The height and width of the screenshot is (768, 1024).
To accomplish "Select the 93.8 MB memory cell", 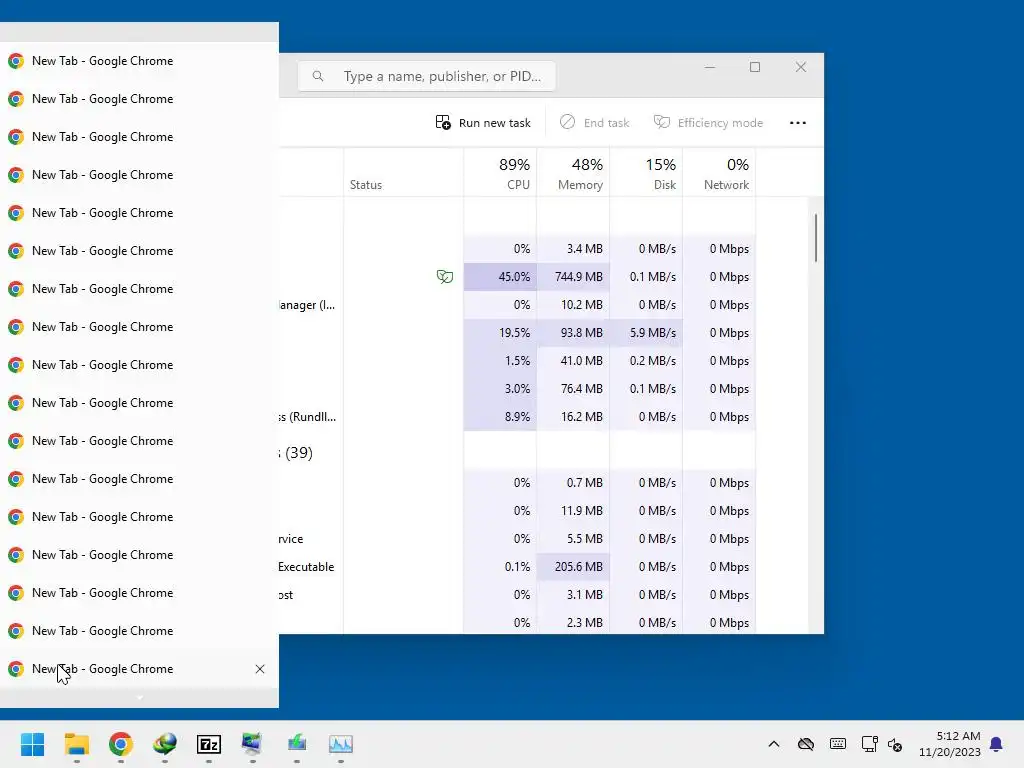I will click(573, 333).
